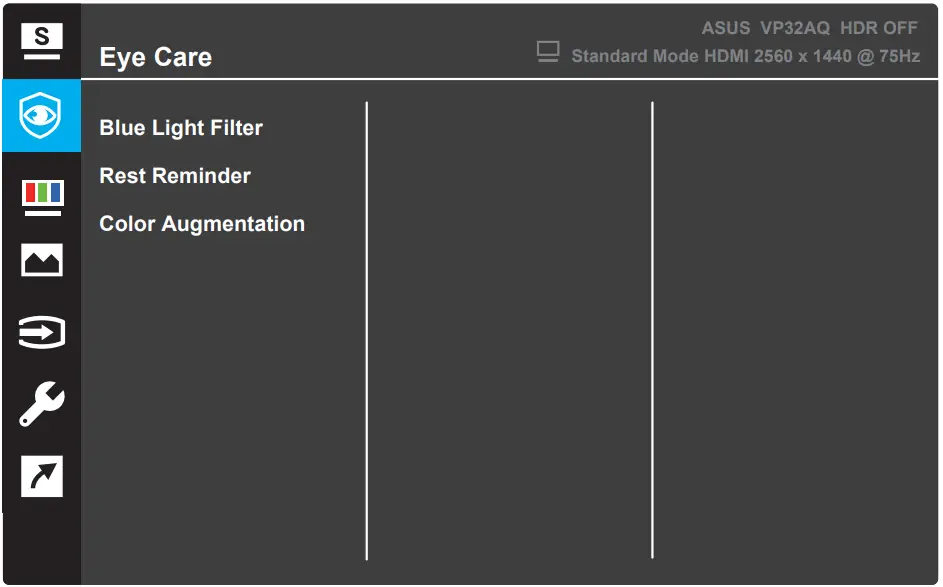Screen dimensions: 943x587
Task: Expand Color Augmentation options
Action: (202, 224)
